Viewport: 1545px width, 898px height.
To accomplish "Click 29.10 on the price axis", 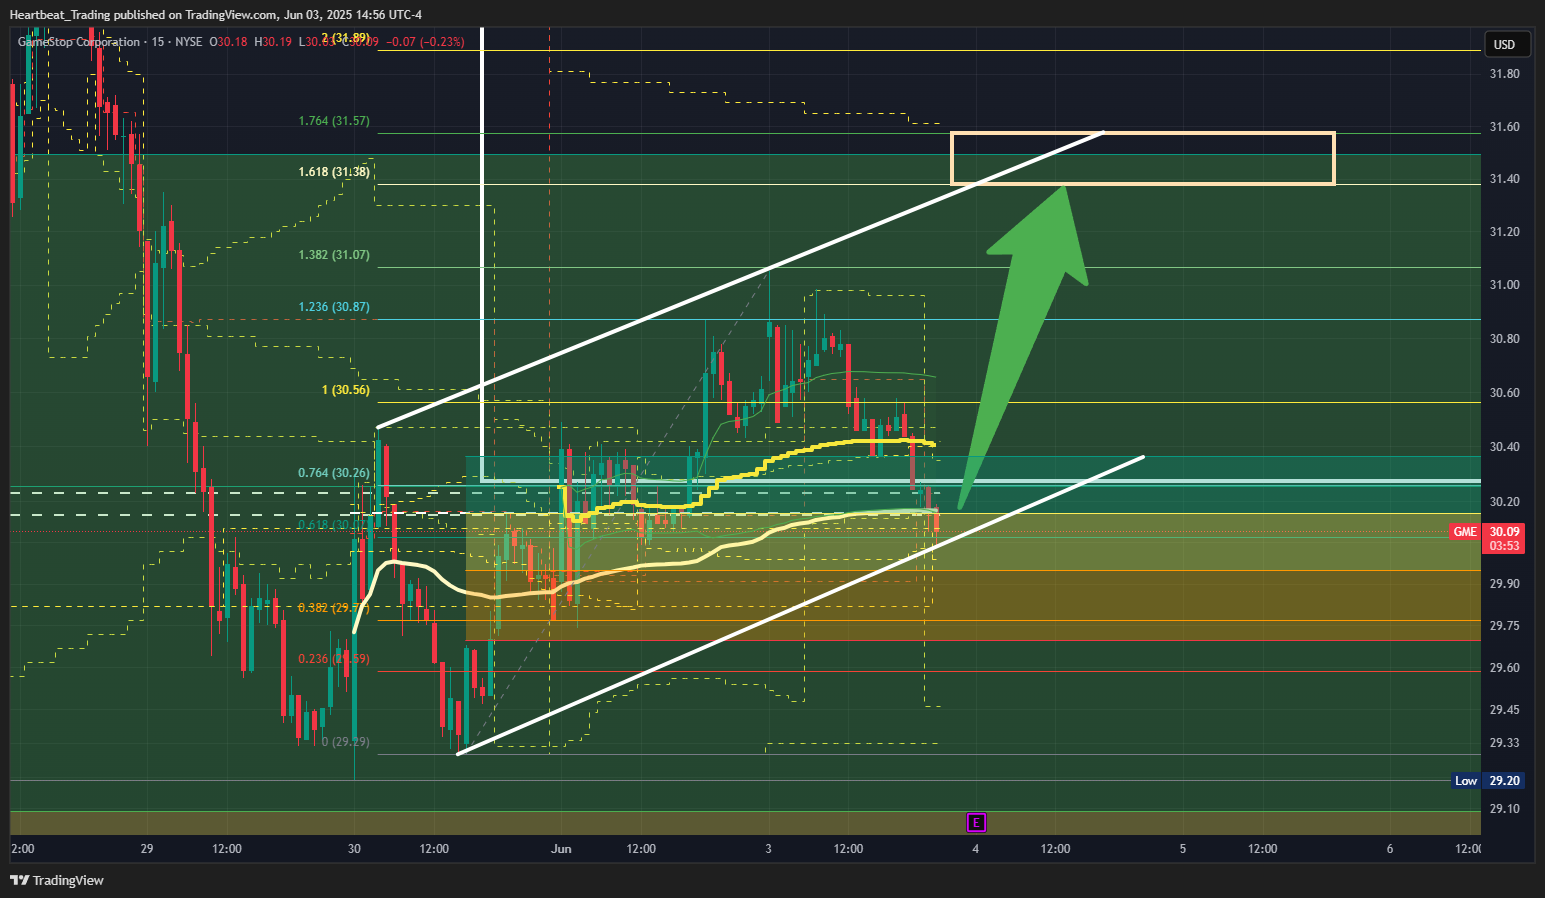I will (x=1504, y=809).
